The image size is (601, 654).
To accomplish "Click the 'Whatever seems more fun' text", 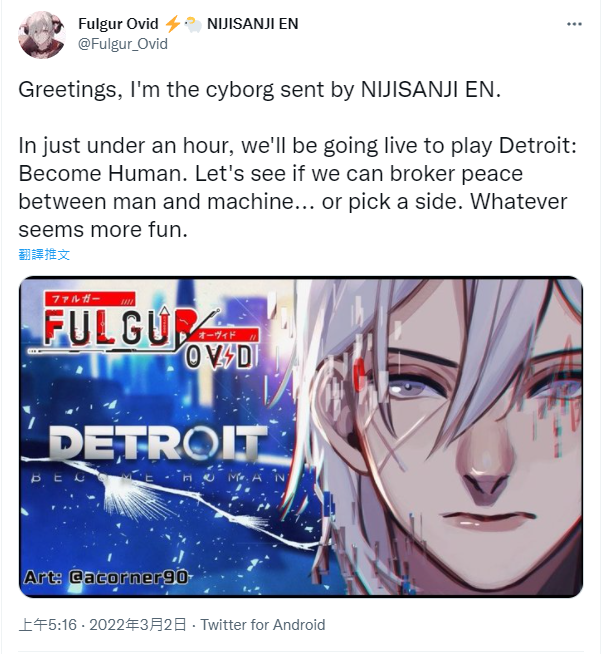I will pos(293,216).
